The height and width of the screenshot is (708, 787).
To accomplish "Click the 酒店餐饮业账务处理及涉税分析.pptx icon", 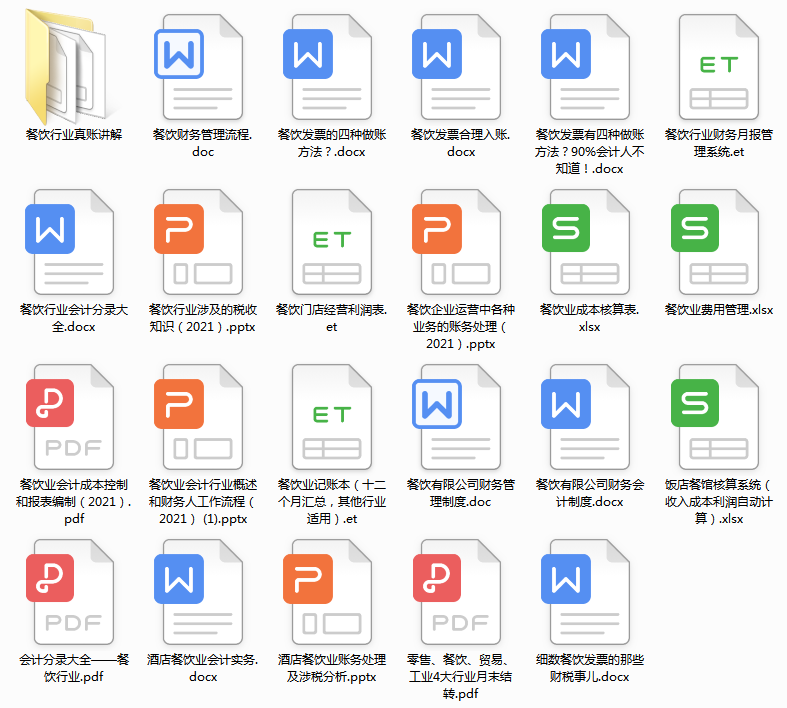I will tap(328, 592).
